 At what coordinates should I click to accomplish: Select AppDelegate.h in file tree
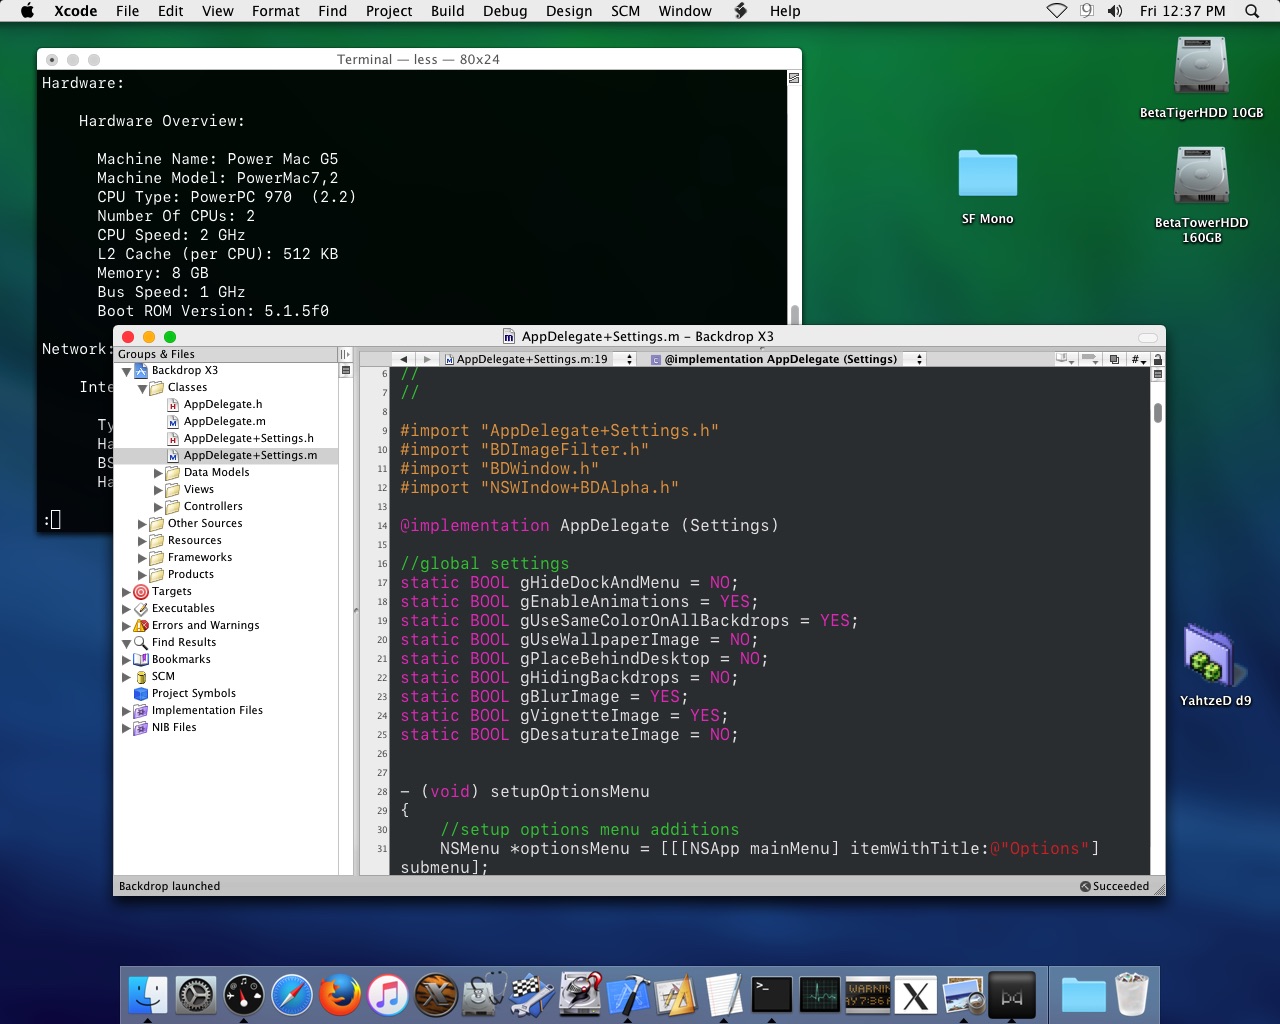coord(223,404)
